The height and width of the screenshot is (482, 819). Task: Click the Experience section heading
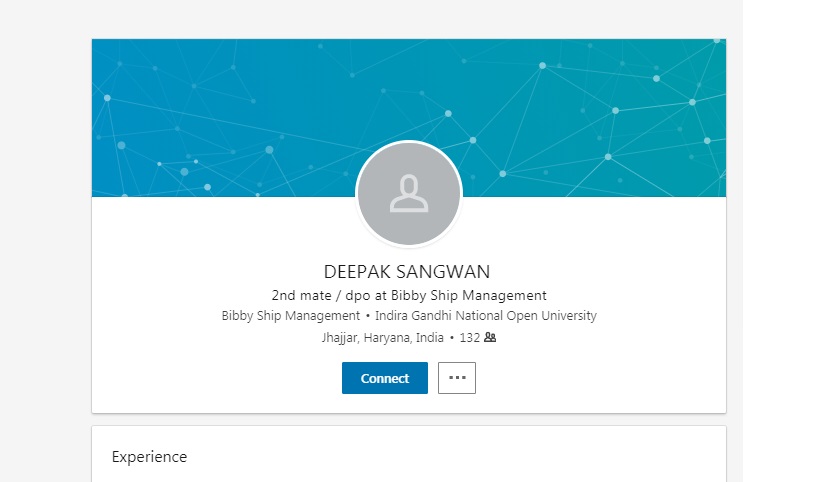tap(149, 457)
